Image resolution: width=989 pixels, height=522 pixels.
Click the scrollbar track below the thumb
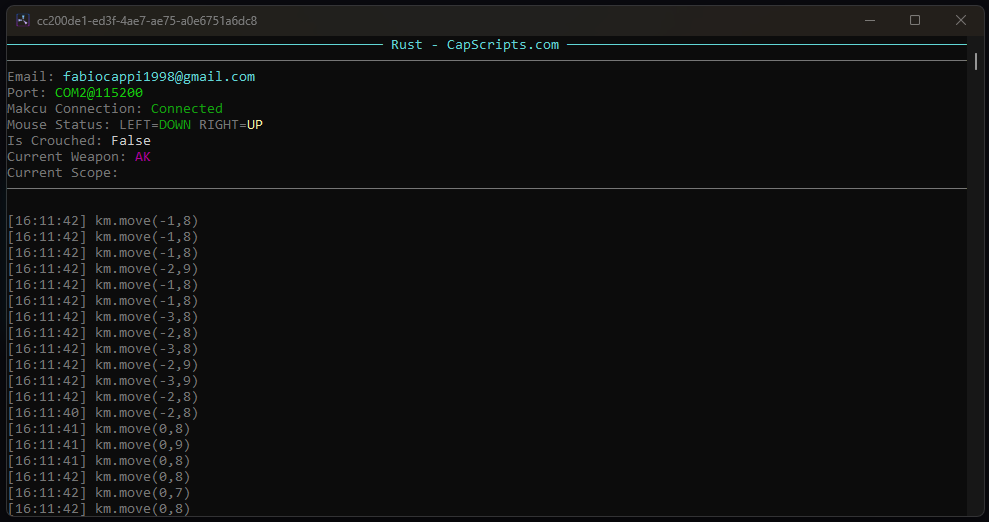click(976, 300)
